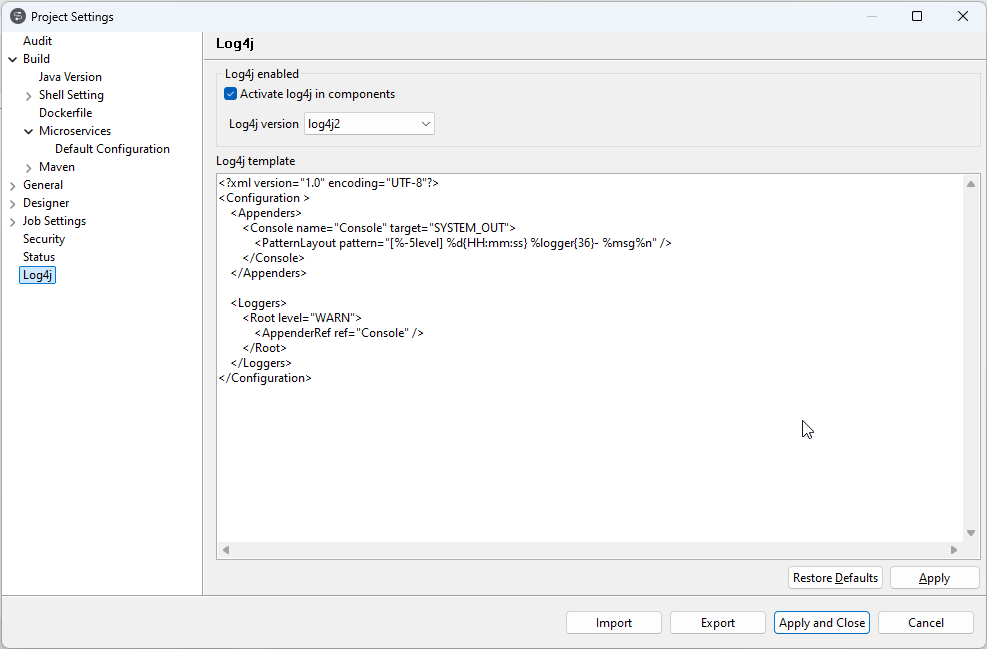
Task: Collapse the Microservices tree node
Action: coord(28,130)
